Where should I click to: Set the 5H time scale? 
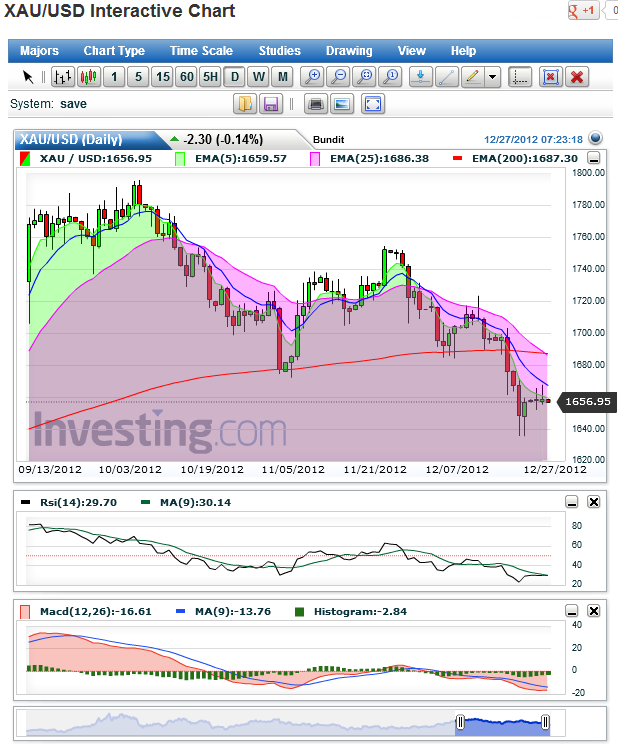[210, 77]
